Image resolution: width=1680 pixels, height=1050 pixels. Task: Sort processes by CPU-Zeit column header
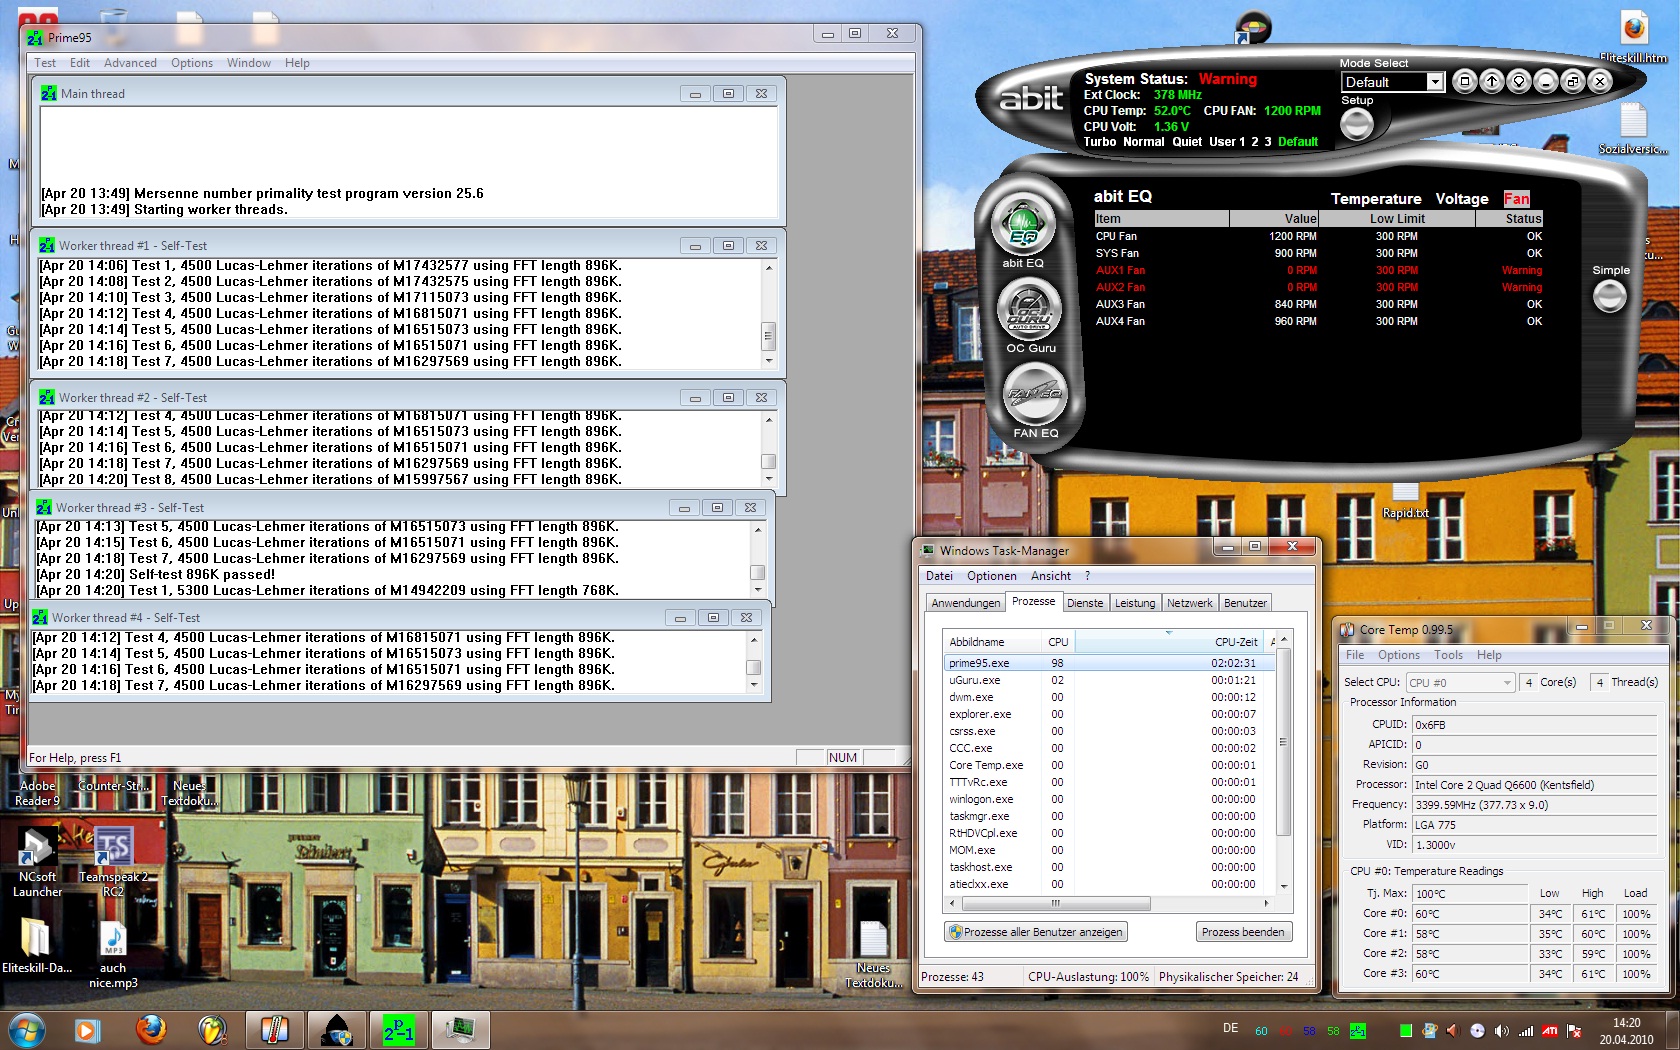[x=1170, y=642]
